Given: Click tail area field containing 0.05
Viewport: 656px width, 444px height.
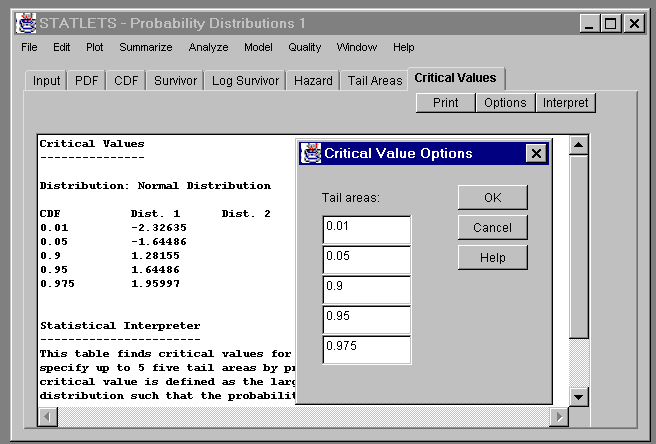Looking at the screenshot, I should 367,260.
